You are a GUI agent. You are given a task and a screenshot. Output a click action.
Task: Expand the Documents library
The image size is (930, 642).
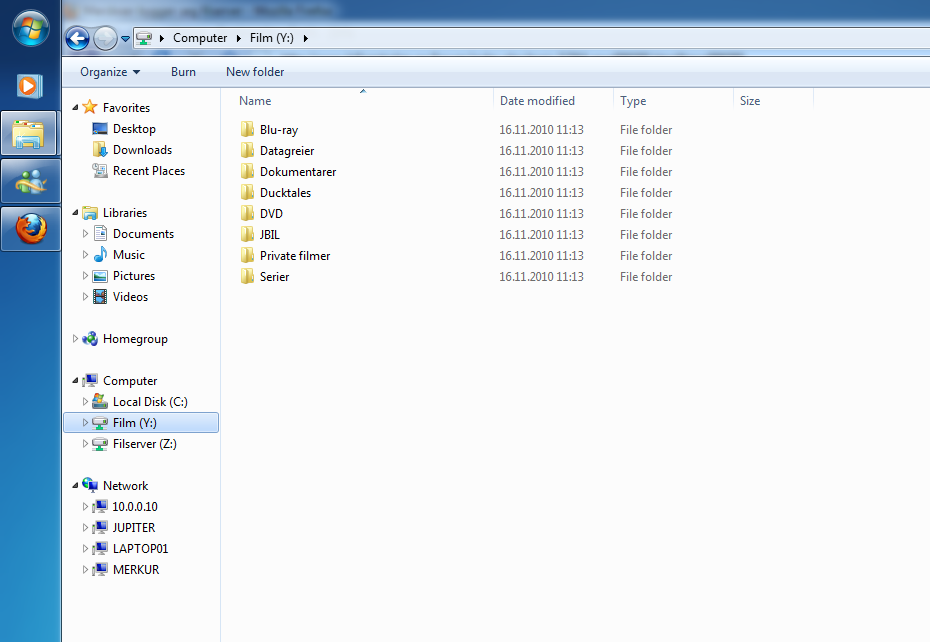pyautogui.click(x=85, y=234)
